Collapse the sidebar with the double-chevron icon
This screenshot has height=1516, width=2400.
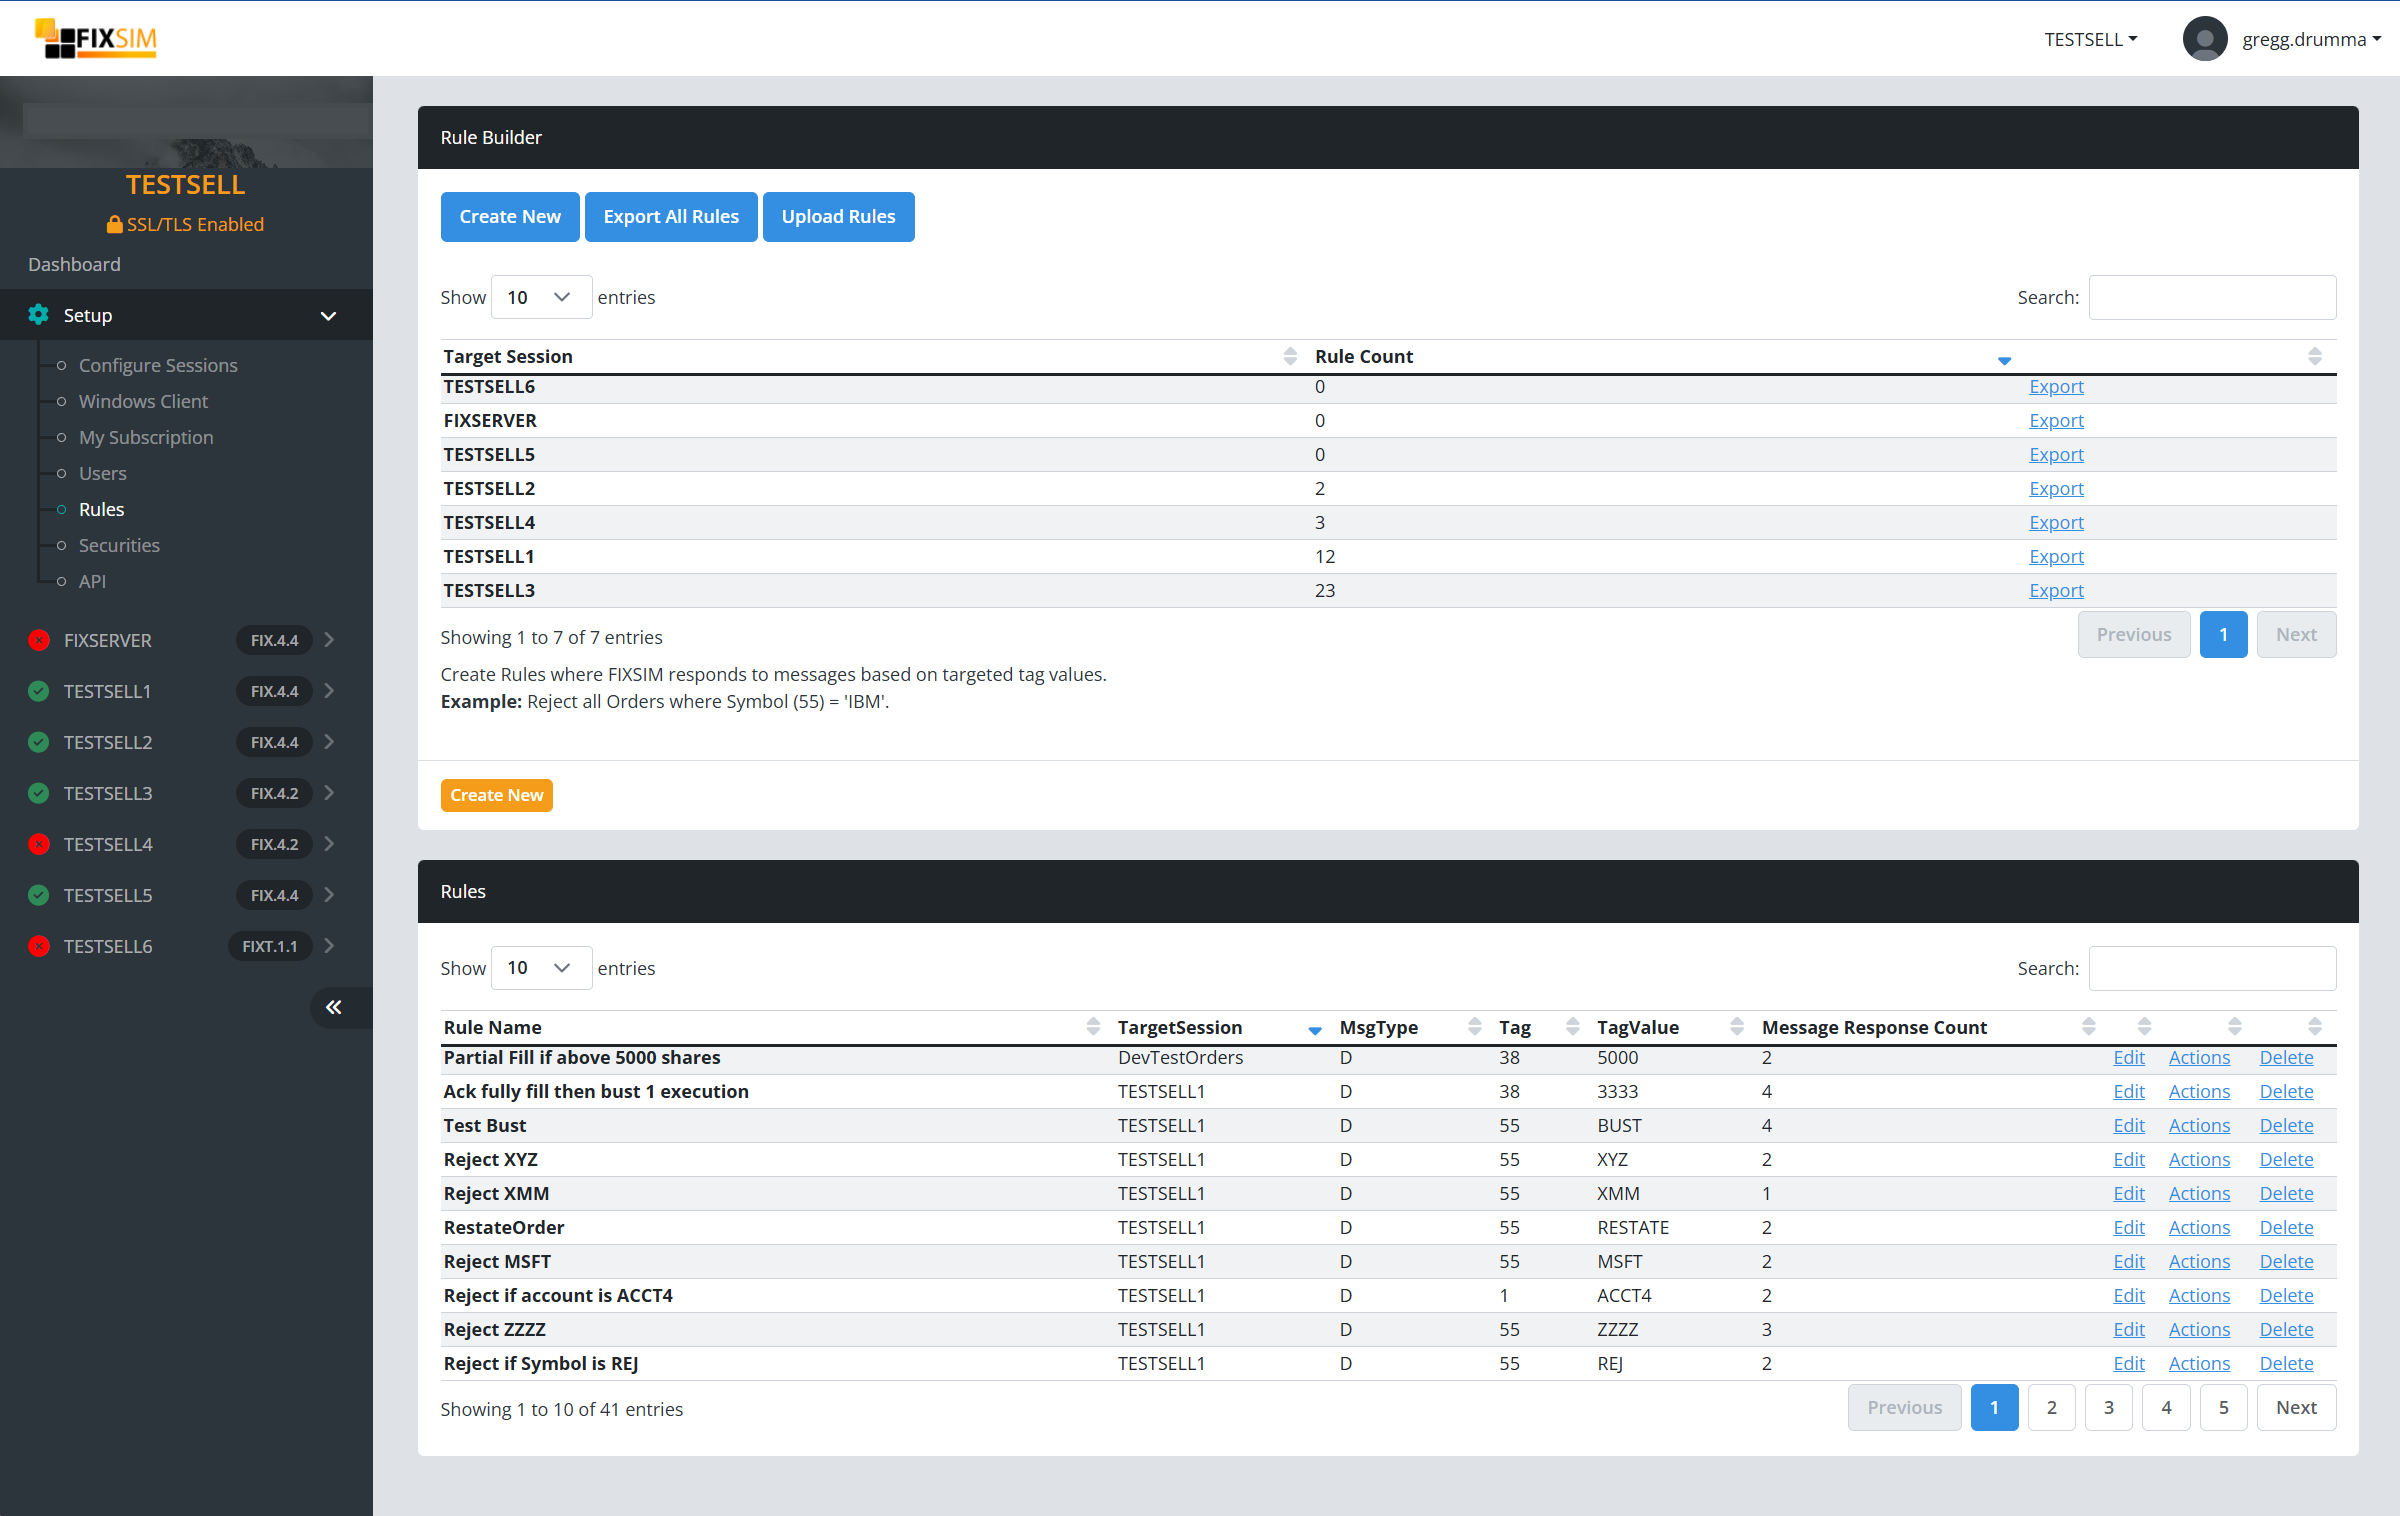[x=334, y=1007]
